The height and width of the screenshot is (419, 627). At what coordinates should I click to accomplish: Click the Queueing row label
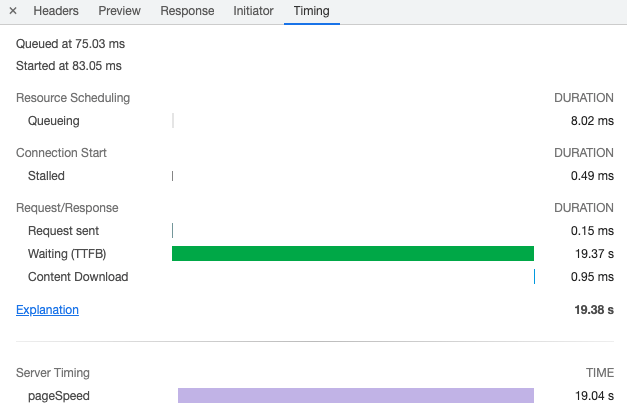coord(54,121)
